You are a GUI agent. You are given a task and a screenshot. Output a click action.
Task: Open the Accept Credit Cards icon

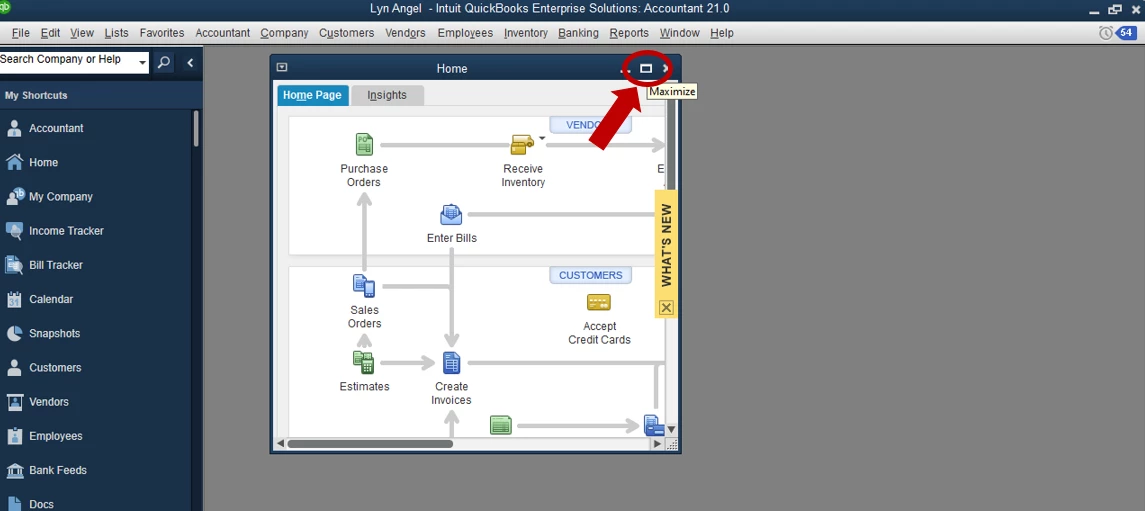pyautogui.click(x=599, y=301)
